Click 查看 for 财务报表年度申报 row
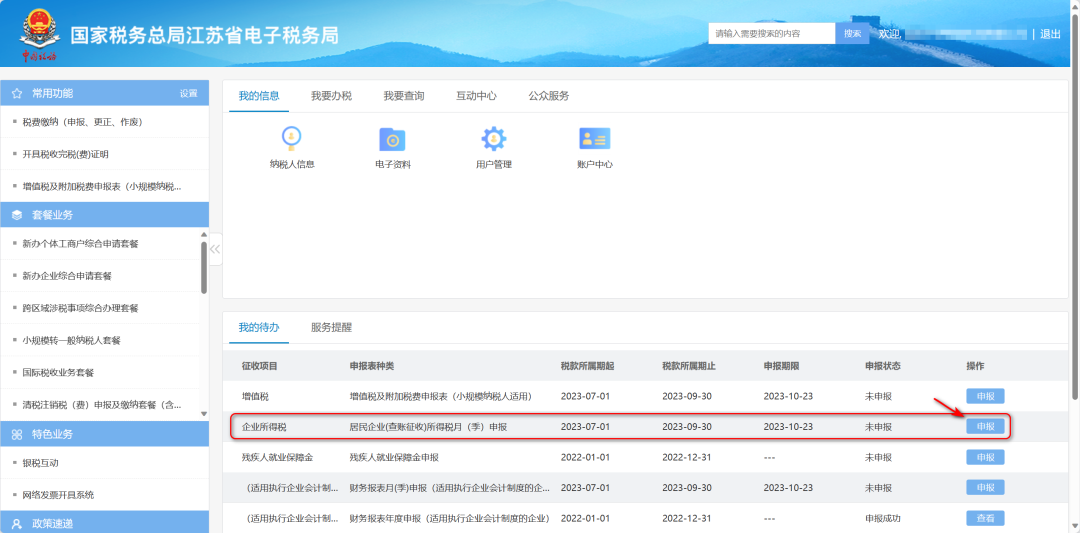 [985, 518]
